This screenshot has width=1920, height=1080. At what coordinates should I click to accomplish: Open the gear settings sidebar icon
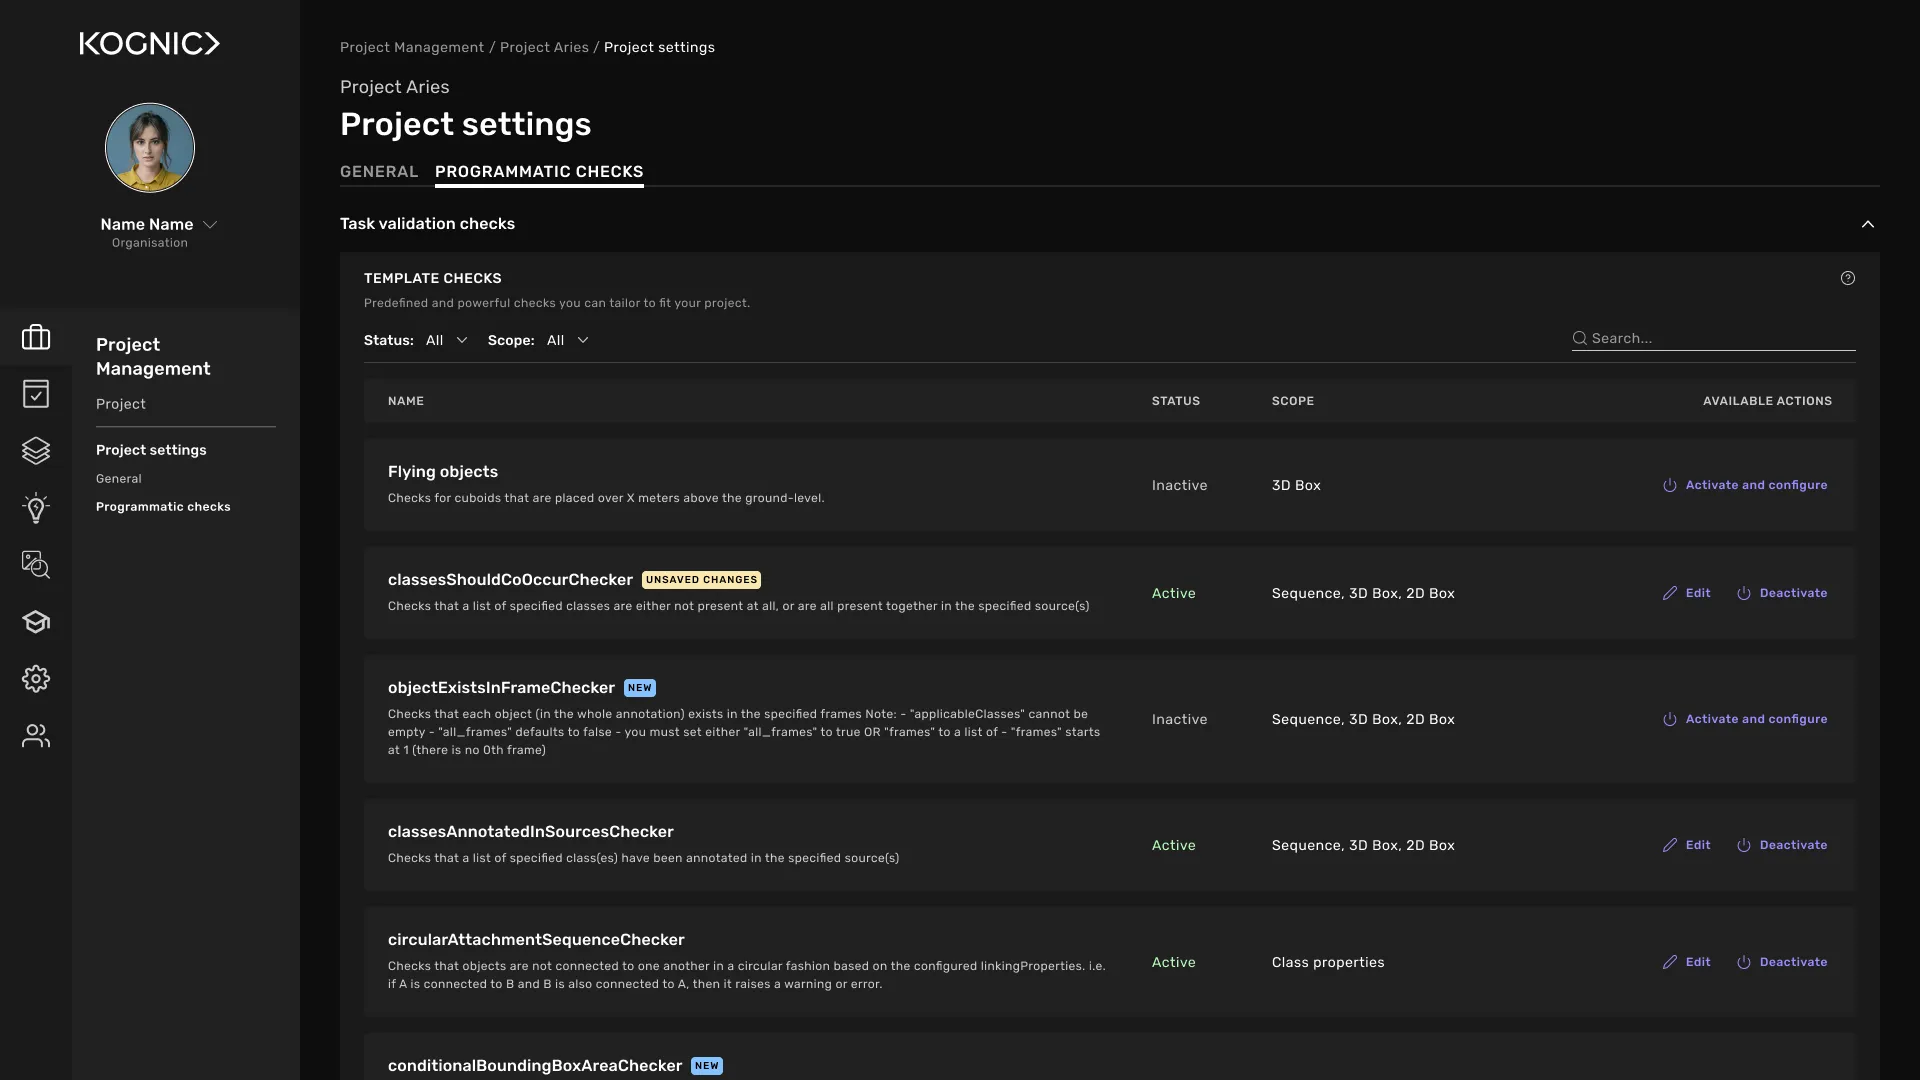pyautogui.click(x=36, y=679)
